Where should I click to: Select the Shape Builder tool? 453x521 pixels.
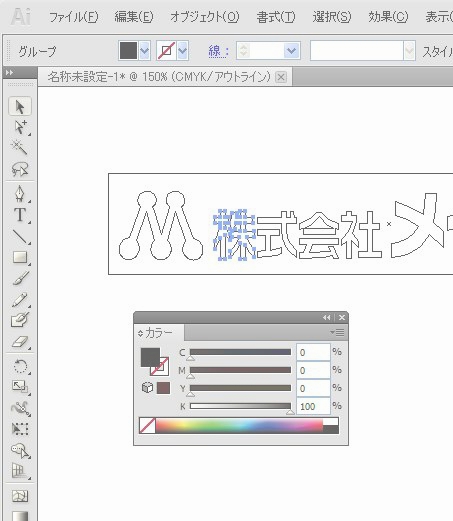coord(20,451)
